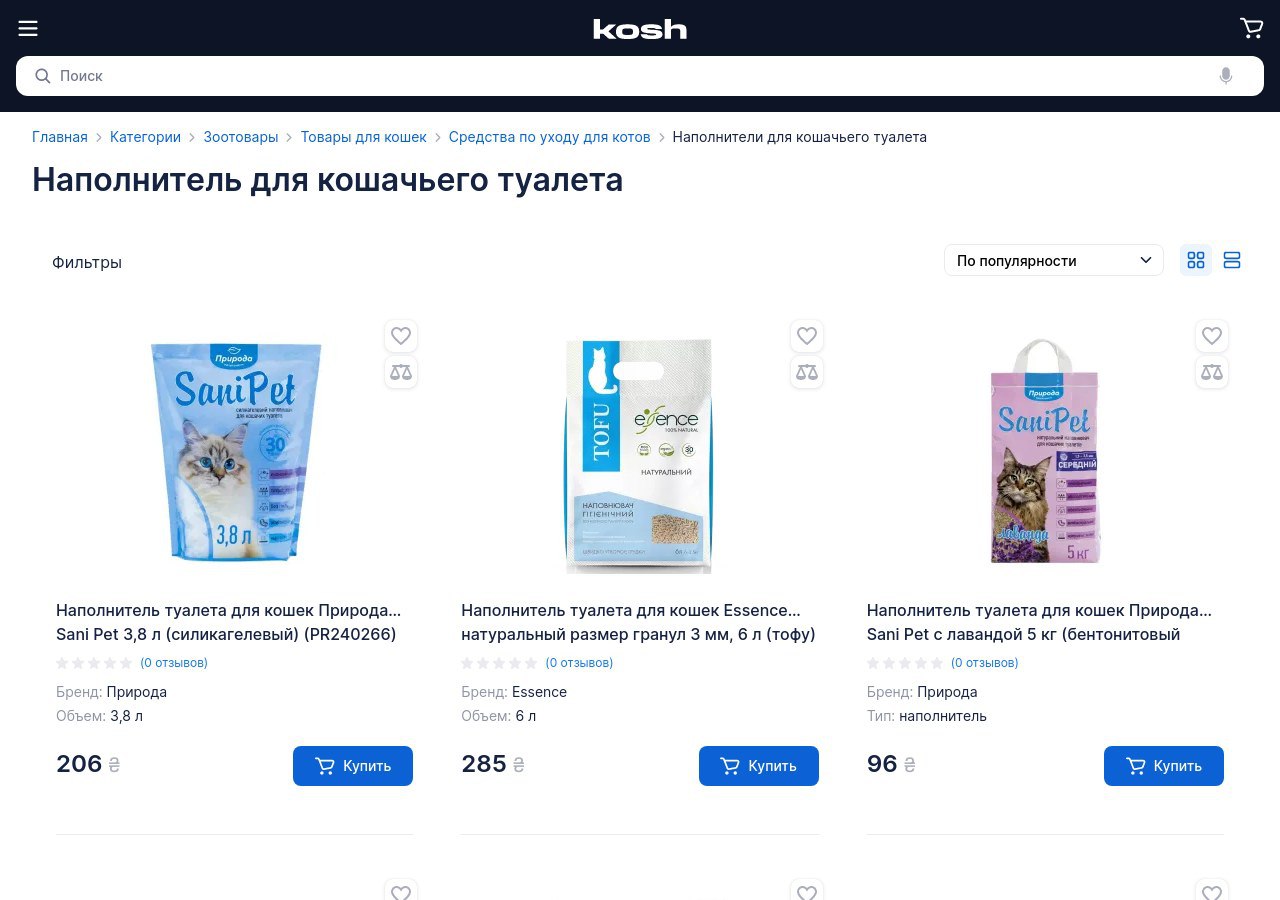This screenshot has width=1280, height=900.
Task: Open the shopping cart
Action: 1251,28
